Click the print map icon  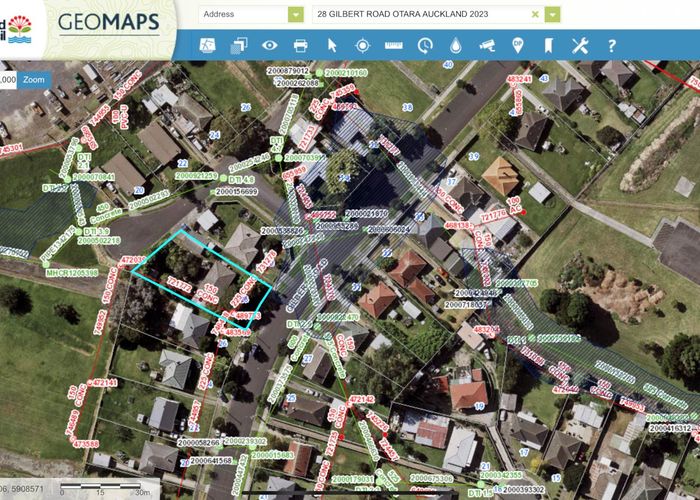tap(300, 45)
